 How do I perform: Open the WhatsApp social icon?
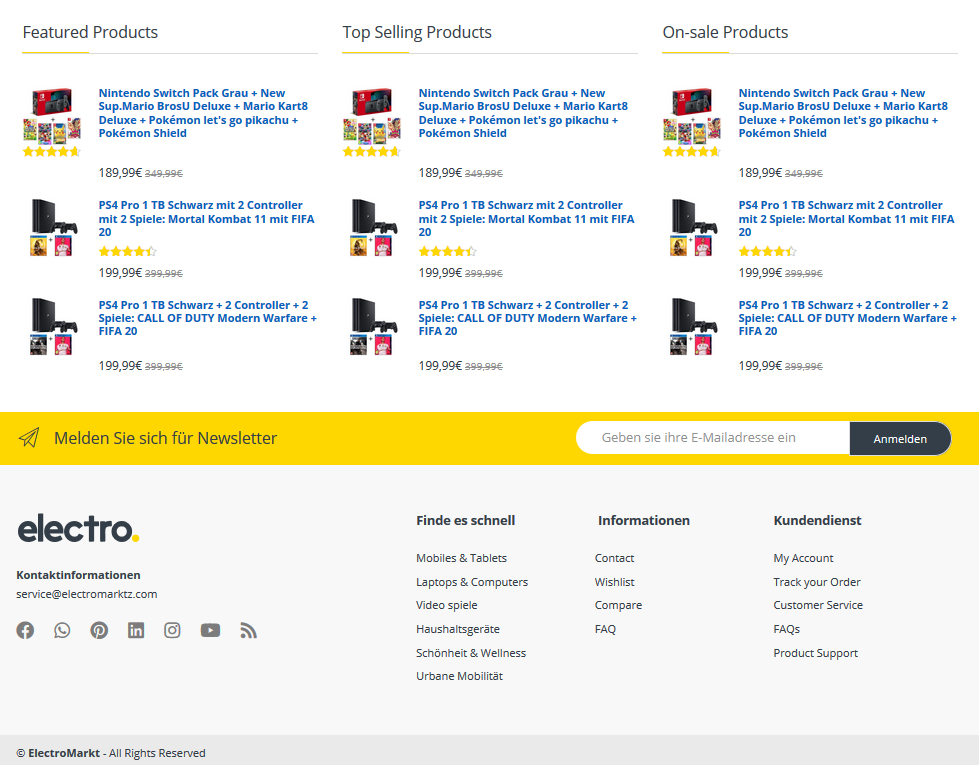62,630
